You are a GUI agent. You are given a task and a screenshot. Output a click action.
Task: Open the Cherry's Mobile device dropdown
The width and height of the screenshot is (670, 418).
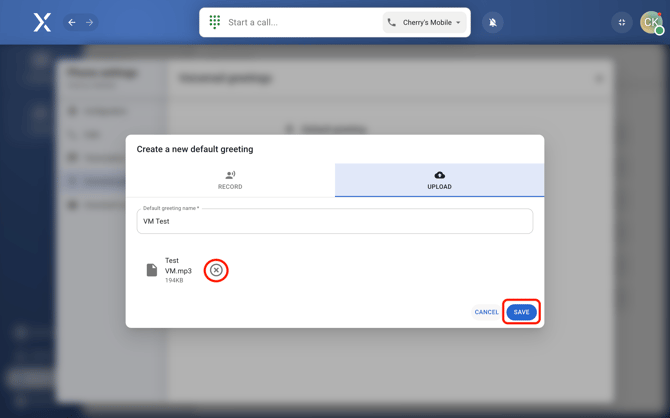(x=426, y=22)
